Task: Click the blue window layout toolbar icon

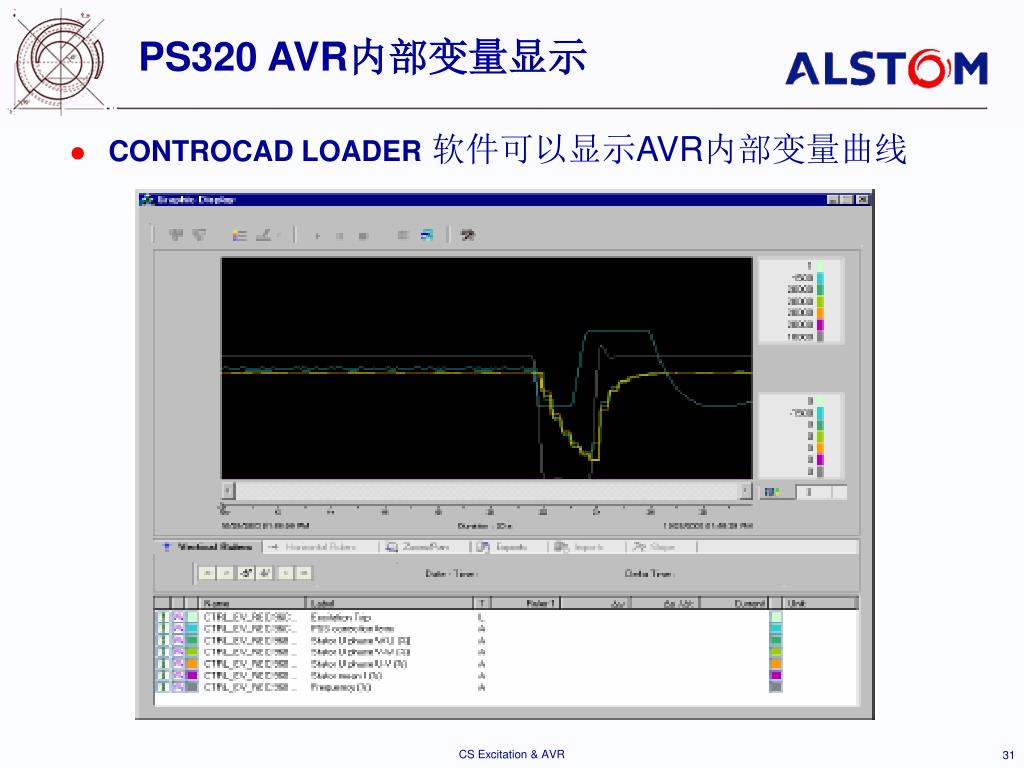Action: click(x=426, y=235)
